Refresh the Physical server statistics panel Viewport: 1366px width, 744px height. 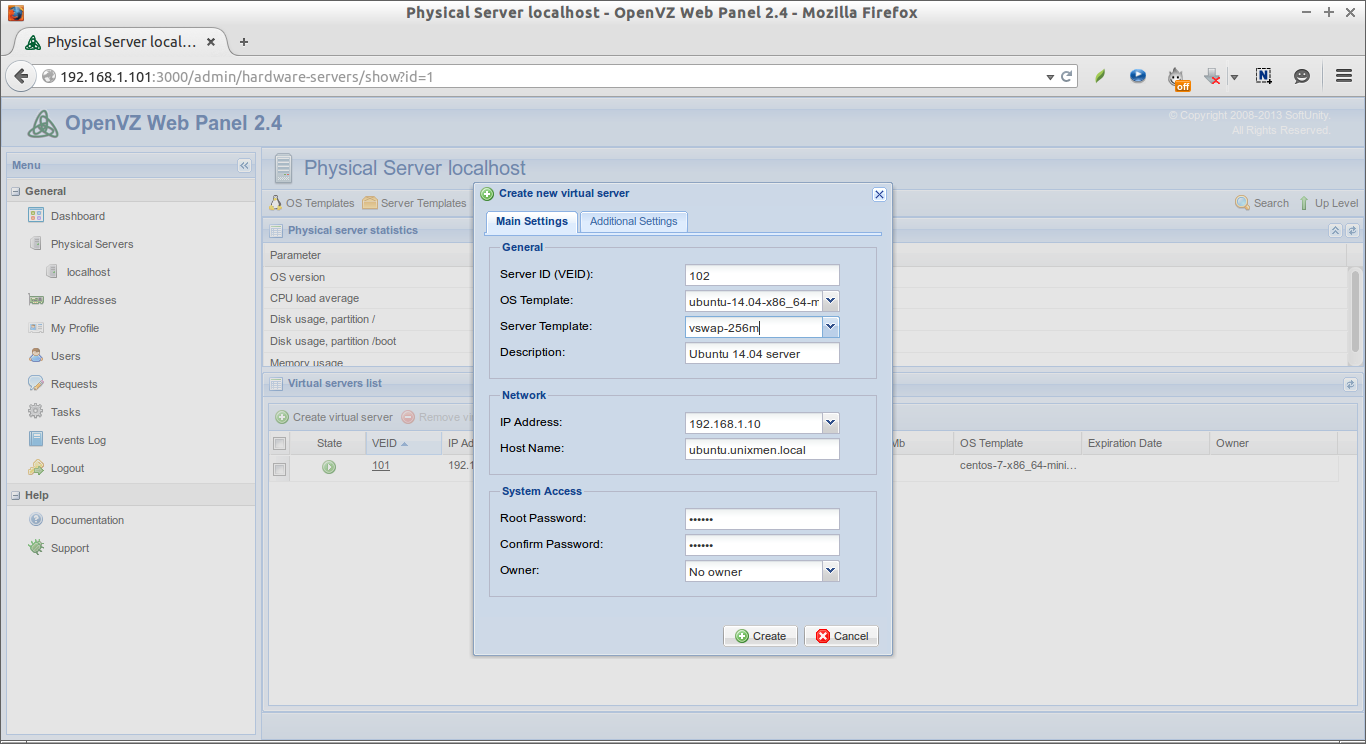tap(1352, 230)
